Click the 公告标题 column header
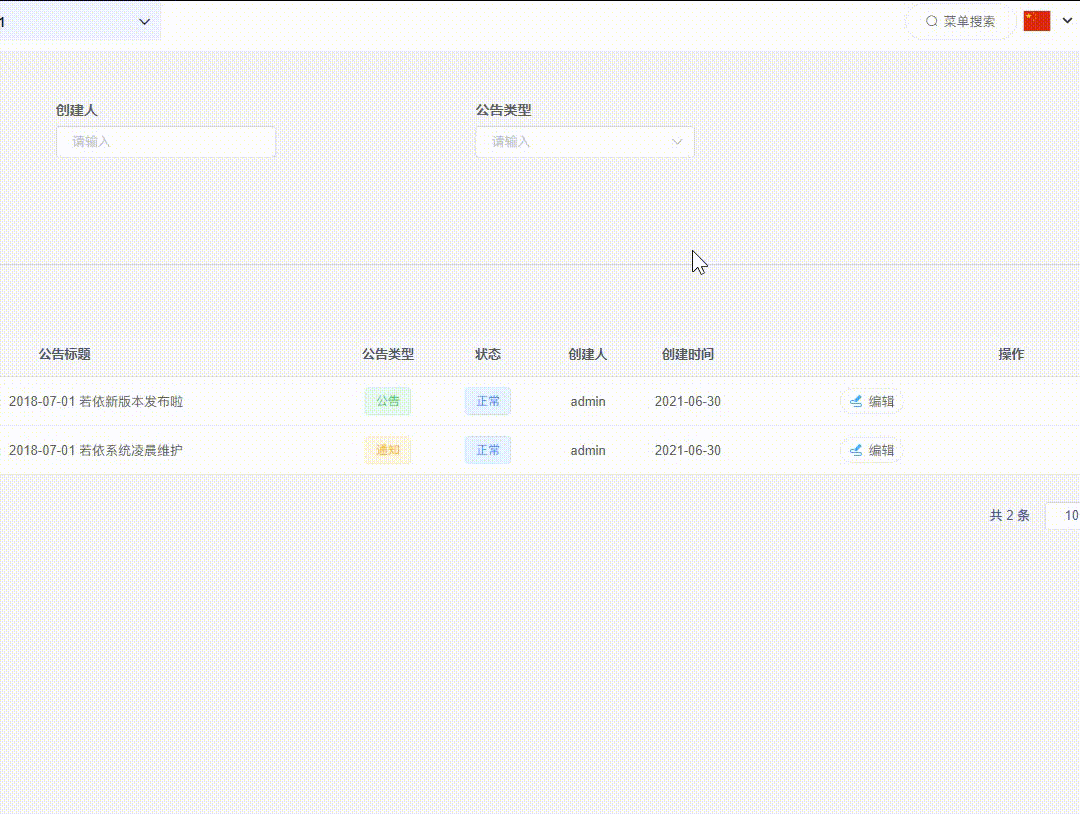 pos(65,354)
